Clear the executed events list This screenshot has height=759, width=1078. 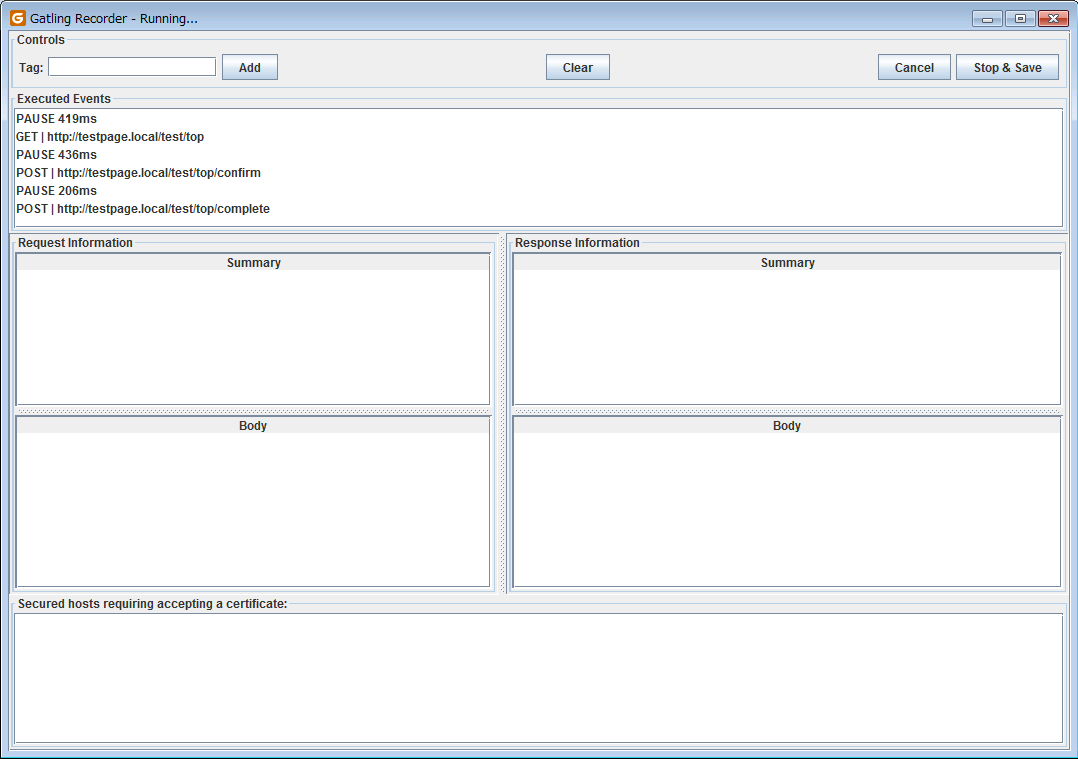click(578, 67)
